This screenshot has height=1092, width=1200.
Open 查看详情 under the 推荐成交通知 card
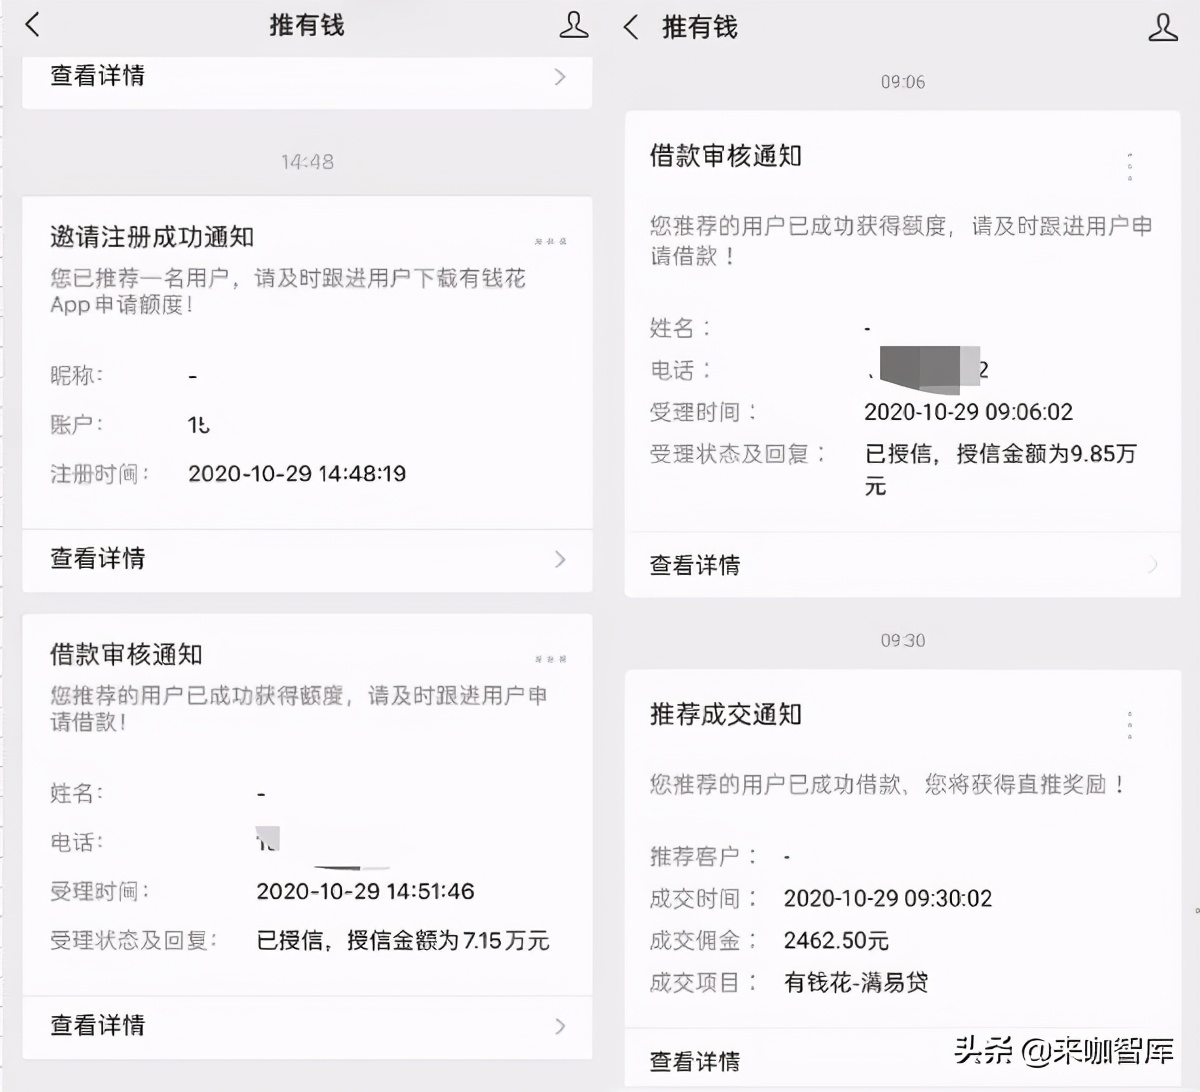pyautogui.click(x=695, y=1061)
